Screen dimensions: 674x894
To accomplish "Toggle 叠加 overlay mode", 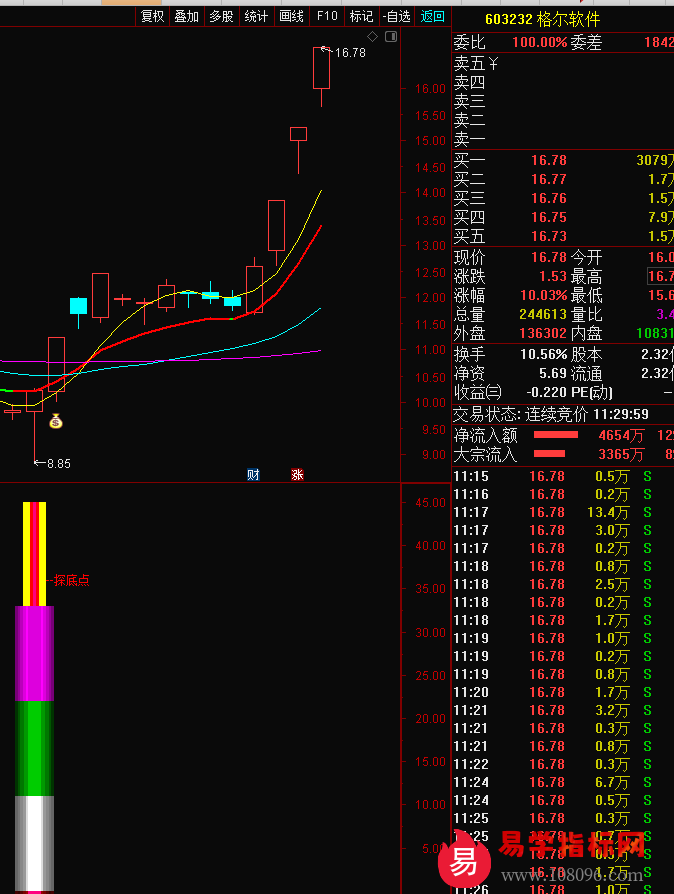I will (187, 16).
